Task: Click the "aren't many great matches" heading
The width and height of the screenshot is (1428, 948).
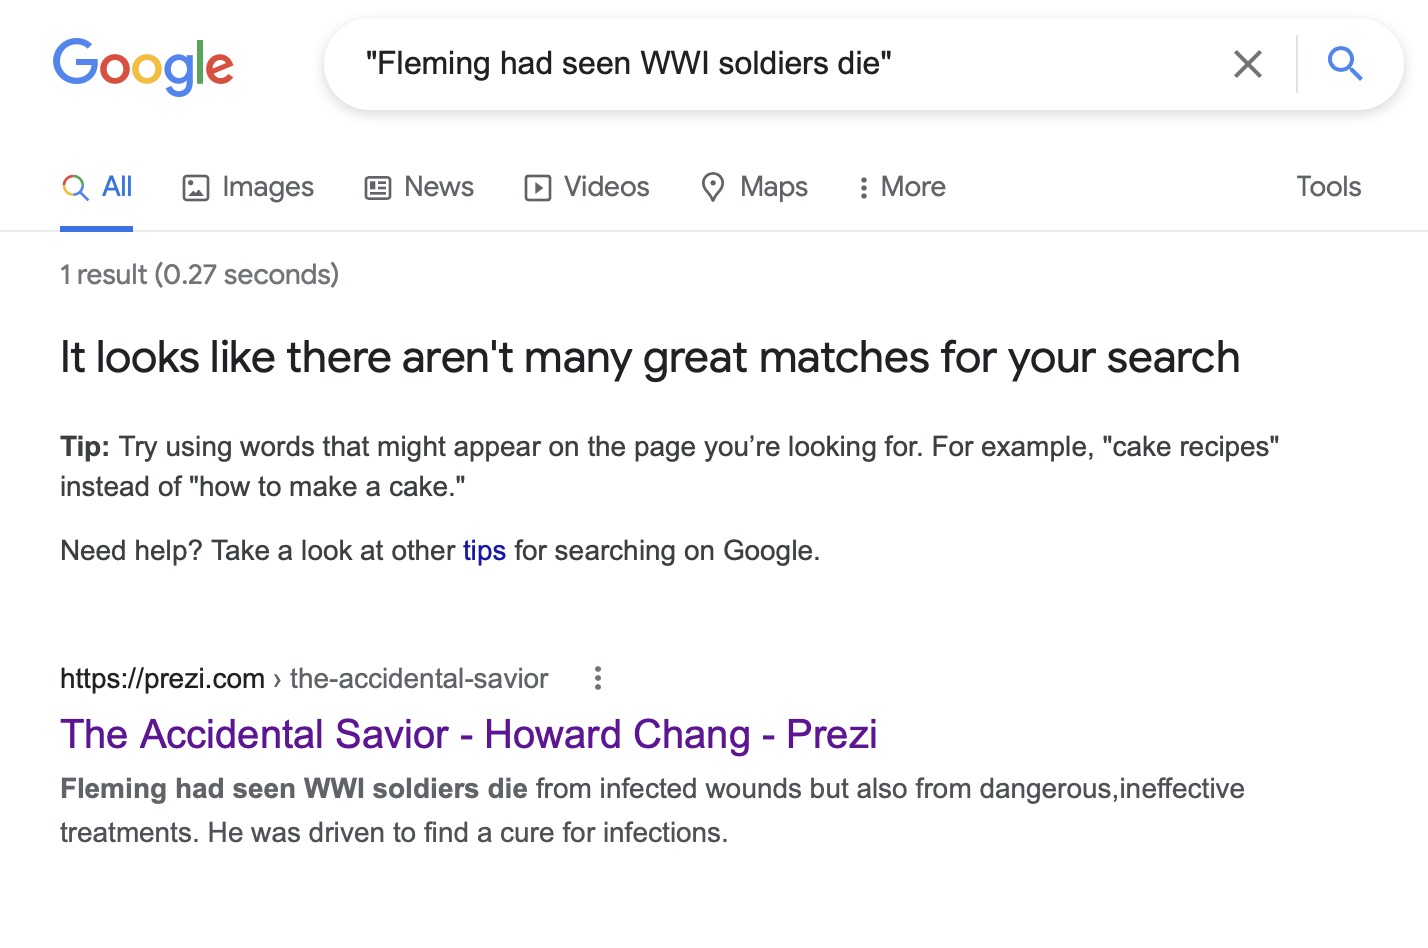Action: [x=650, y=358]
